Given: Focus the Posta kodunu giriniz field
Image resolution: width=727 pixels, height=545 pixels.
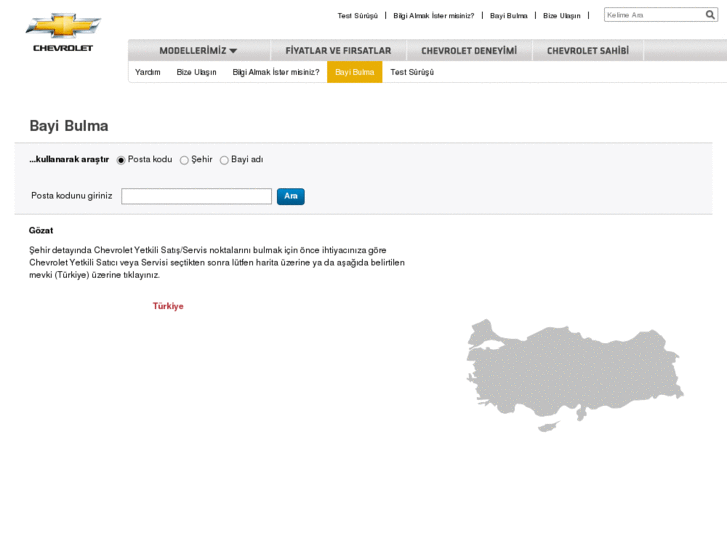Looking at the screenshot, I should pos(196,196).
